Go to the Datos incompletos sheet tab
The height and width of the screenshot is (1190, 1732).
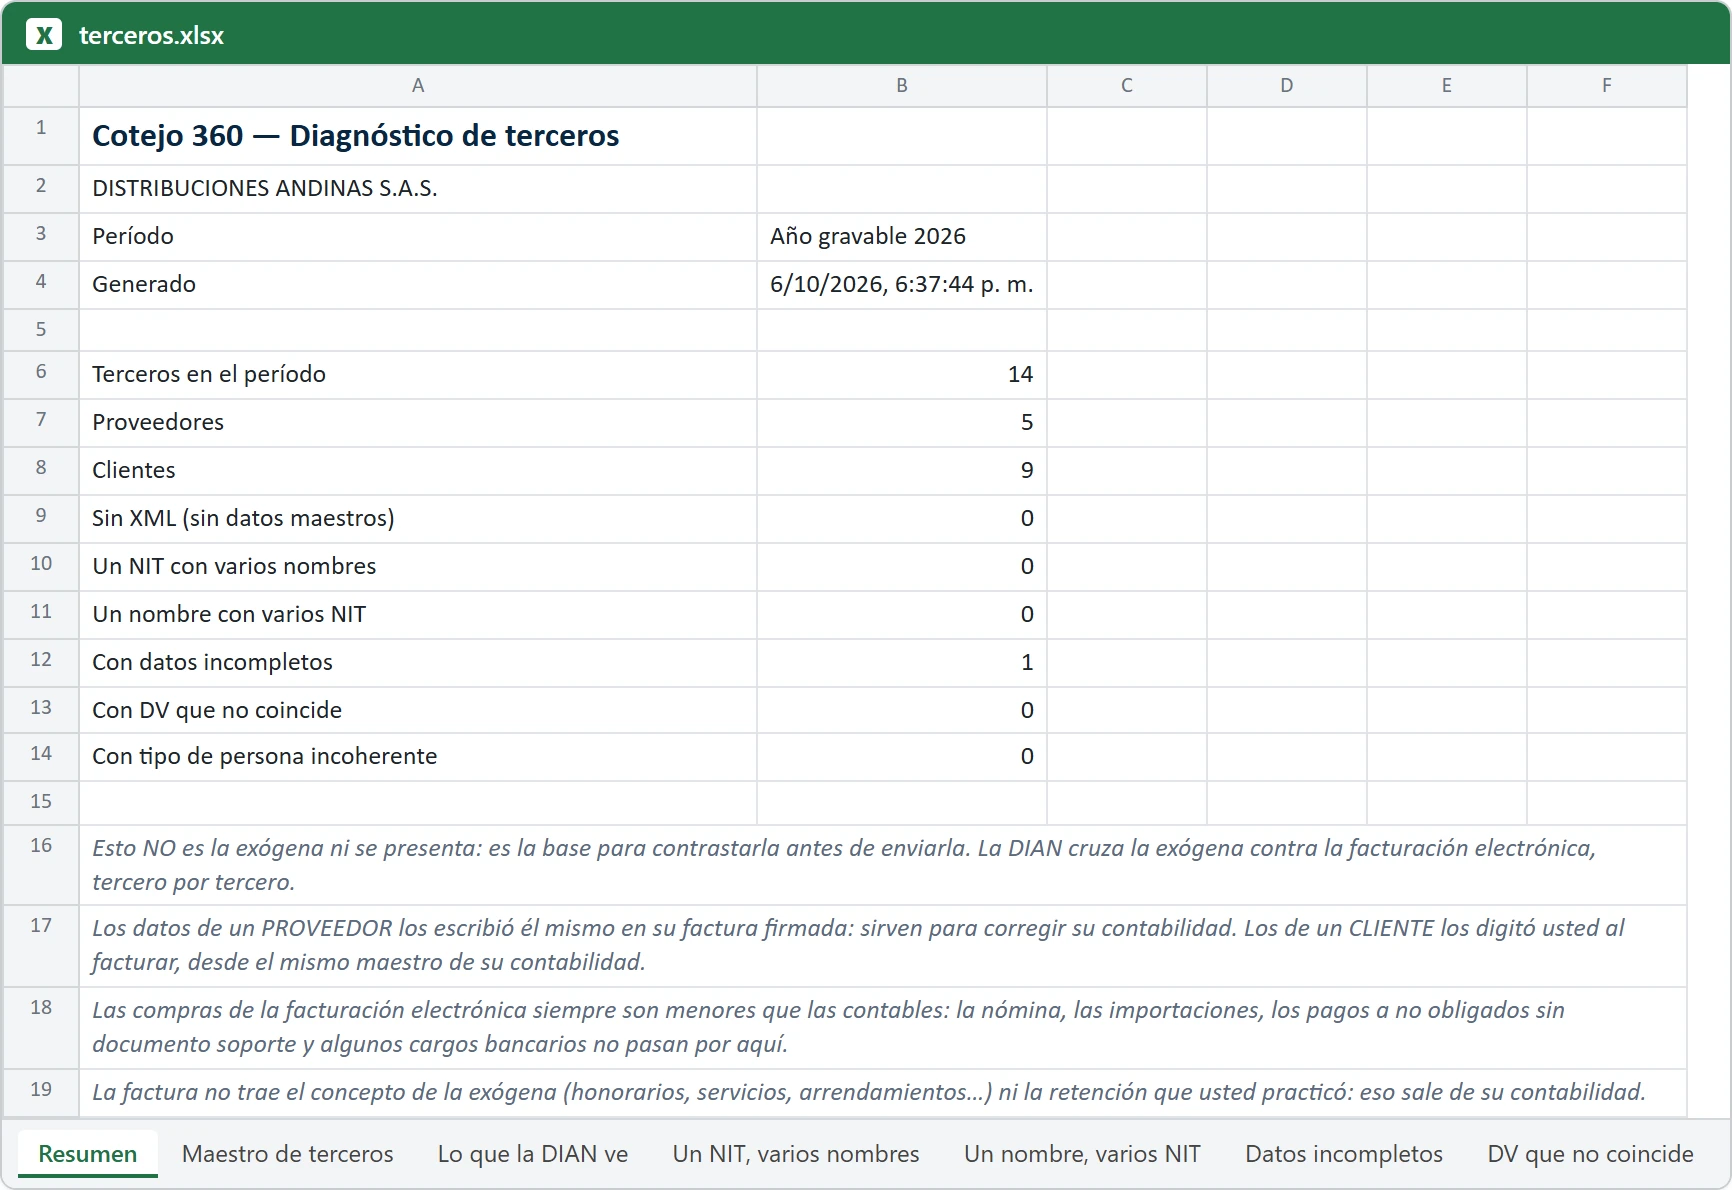1344,1154
